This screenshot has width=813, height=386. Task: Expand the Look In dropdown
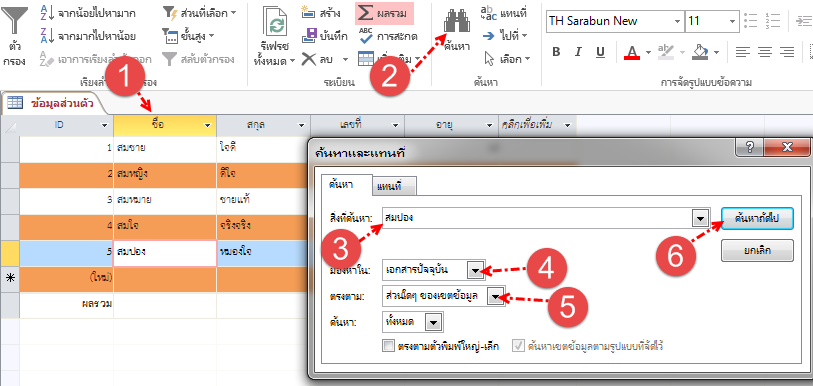pos(475,270)
